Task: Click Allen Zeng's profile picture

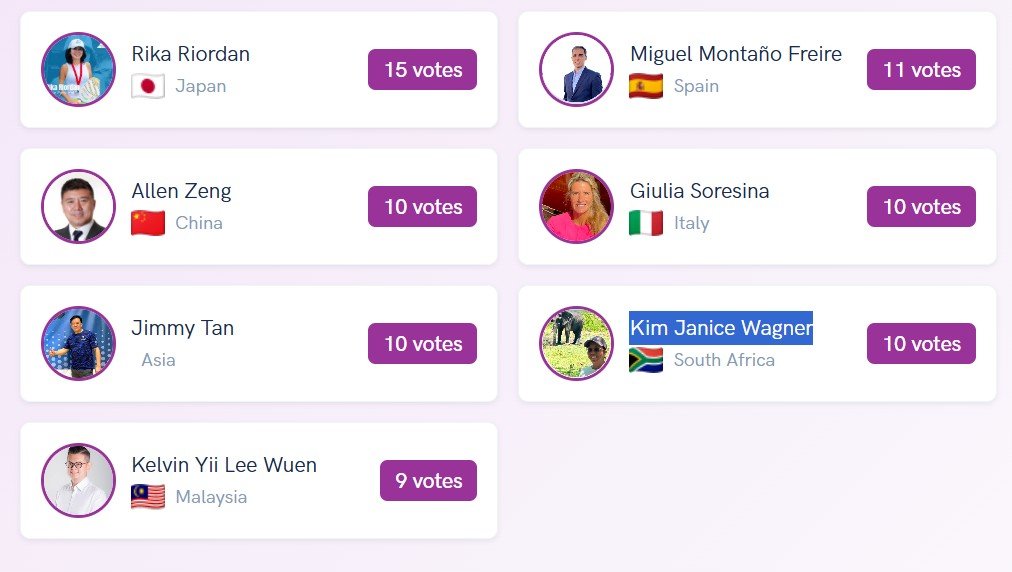Action: (79, 207)
